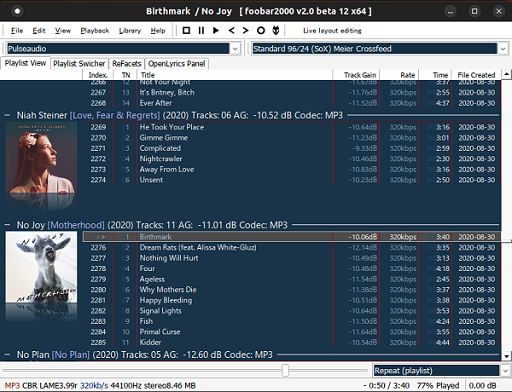Select track Fish
This screenshot has width=512, height=392.
tap(292, 321)
